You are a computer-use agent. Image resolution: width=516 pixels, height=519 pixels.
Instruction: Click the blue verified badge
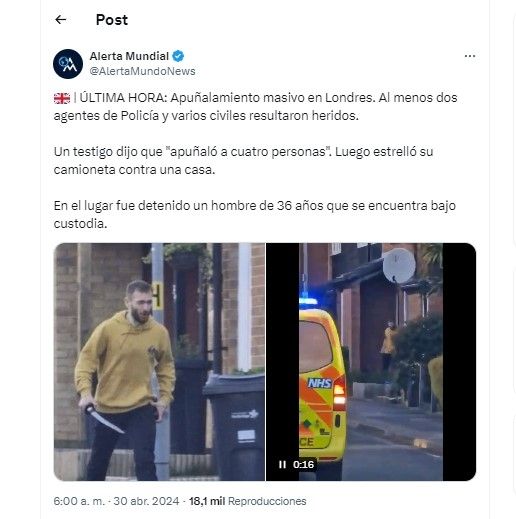click(178, 56)
